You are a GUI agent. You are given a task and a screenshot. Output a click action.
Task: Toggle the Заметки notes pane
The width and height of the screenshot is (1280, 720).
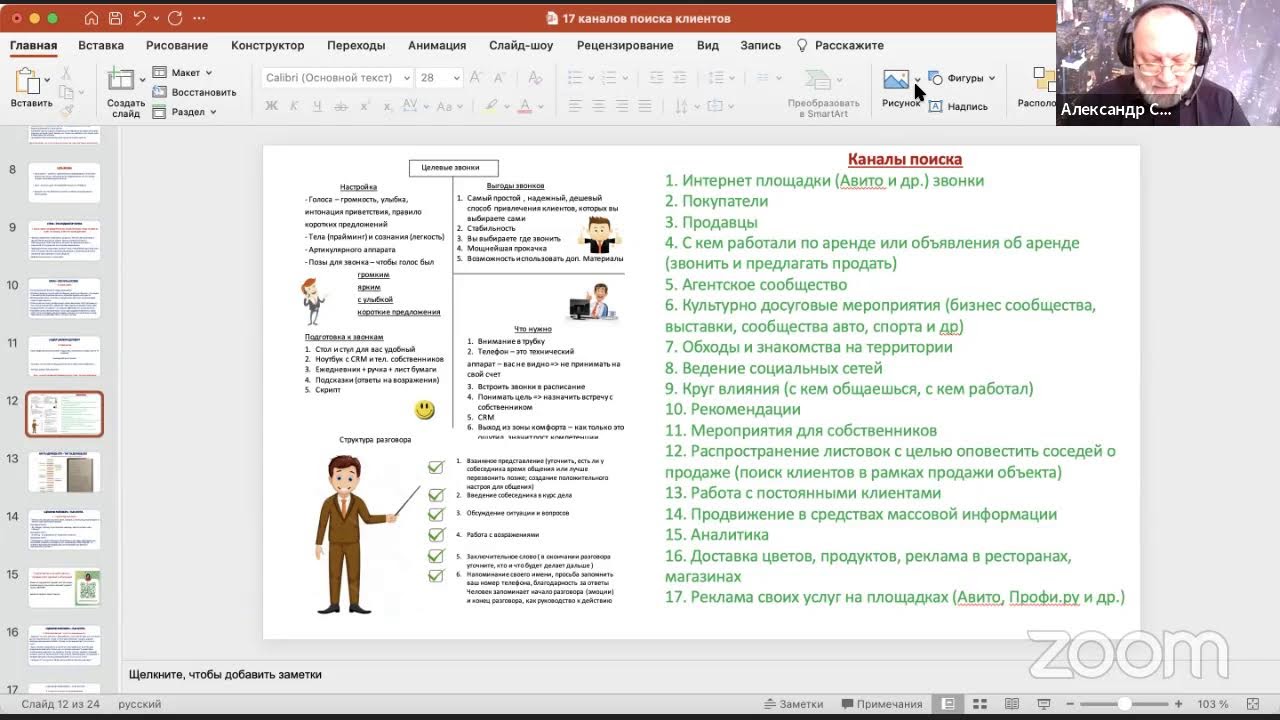(793, 704)
